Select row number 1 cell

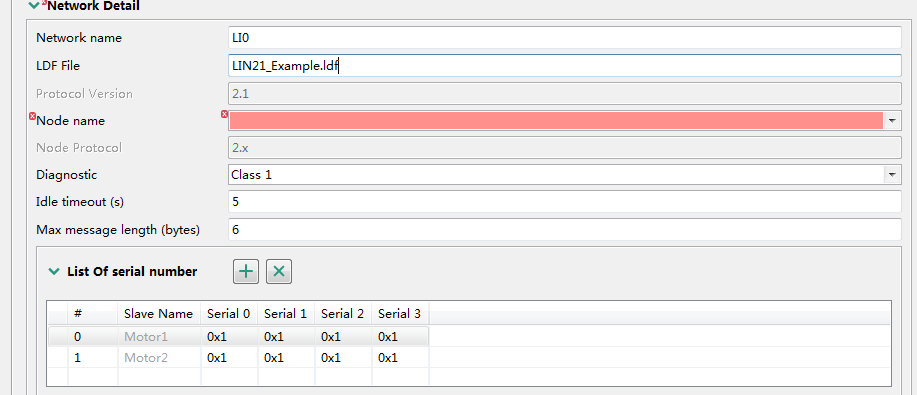click(92, 358)
